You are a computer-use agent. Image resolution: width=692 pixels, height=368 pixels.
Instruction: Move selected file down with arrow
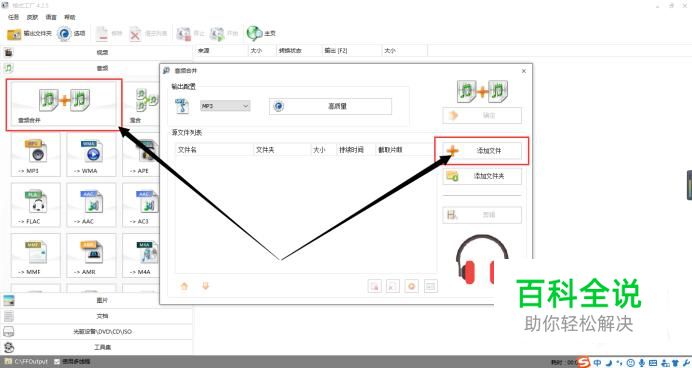point(206,286)
